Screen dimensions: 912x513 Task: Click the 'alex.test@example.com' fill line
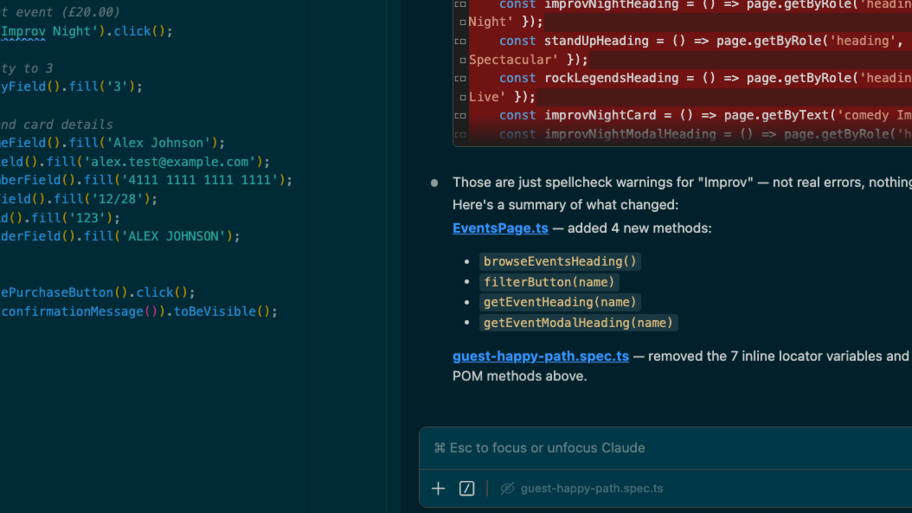(135, 162)
